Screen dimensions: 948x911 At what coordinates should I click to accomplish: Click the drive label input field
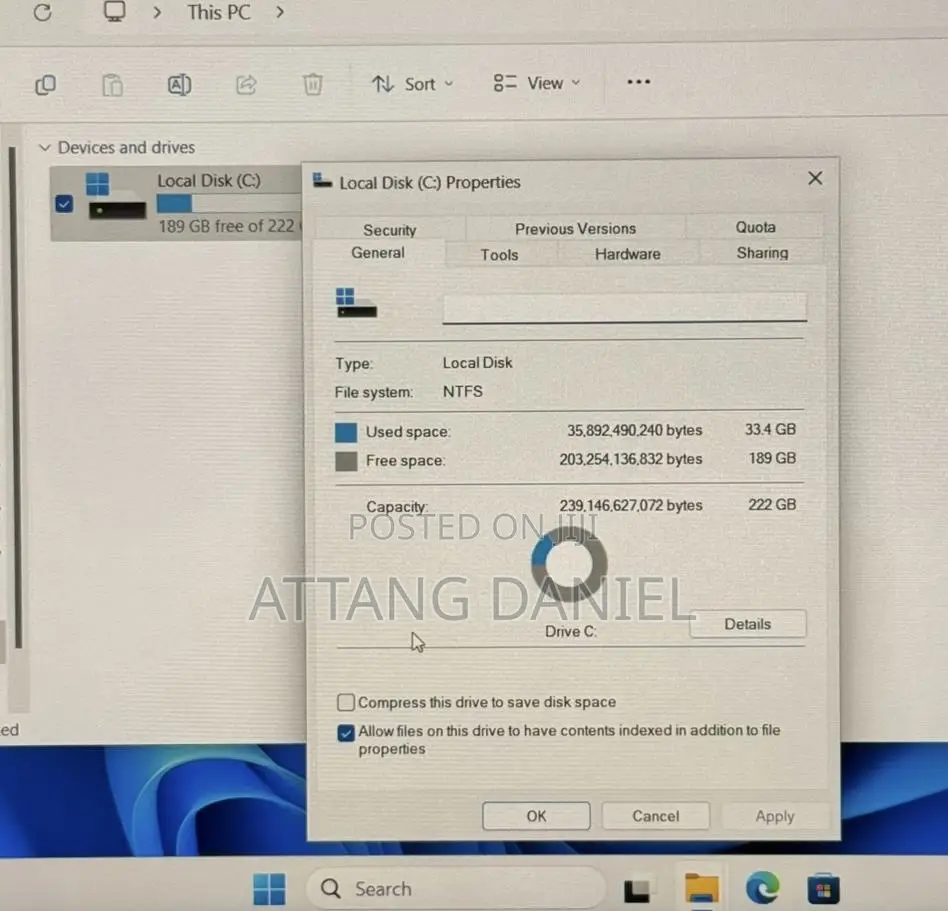pyautogui.click(x=625, y=307)
